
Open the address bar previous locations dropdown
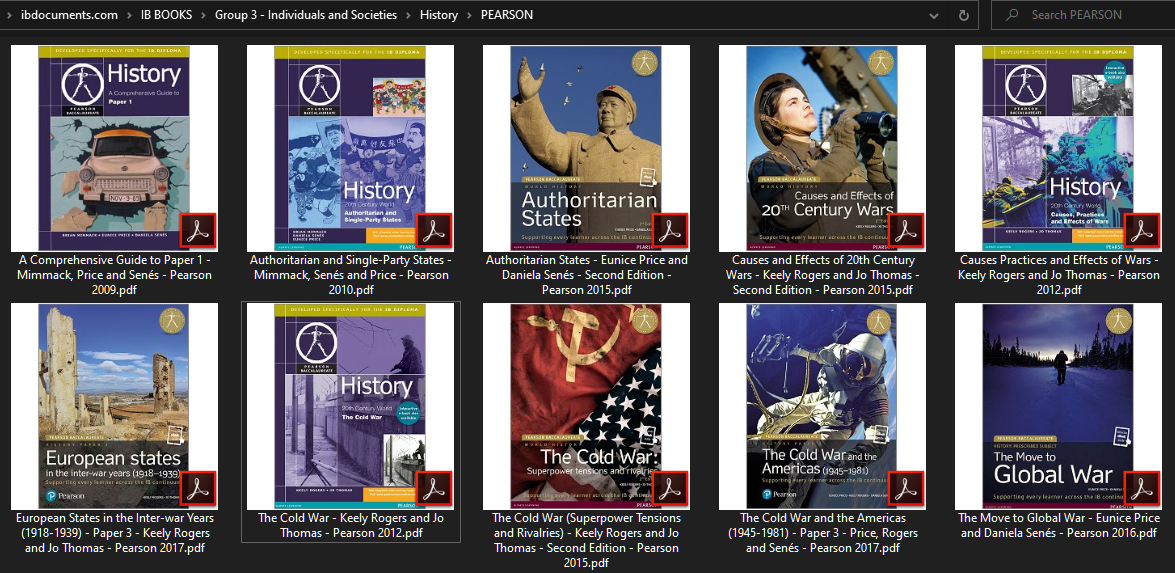(x=934, y=15)
